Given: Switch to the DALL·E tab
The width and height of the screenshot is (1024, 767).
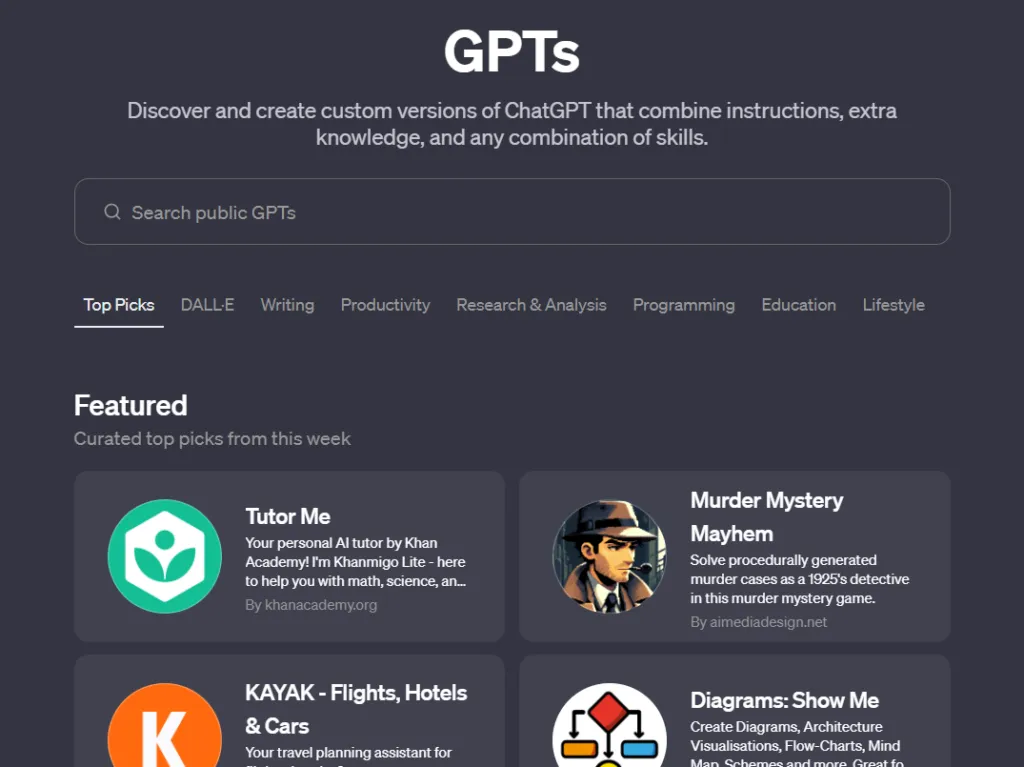Looking at the screenshot, I should [207, 305].
